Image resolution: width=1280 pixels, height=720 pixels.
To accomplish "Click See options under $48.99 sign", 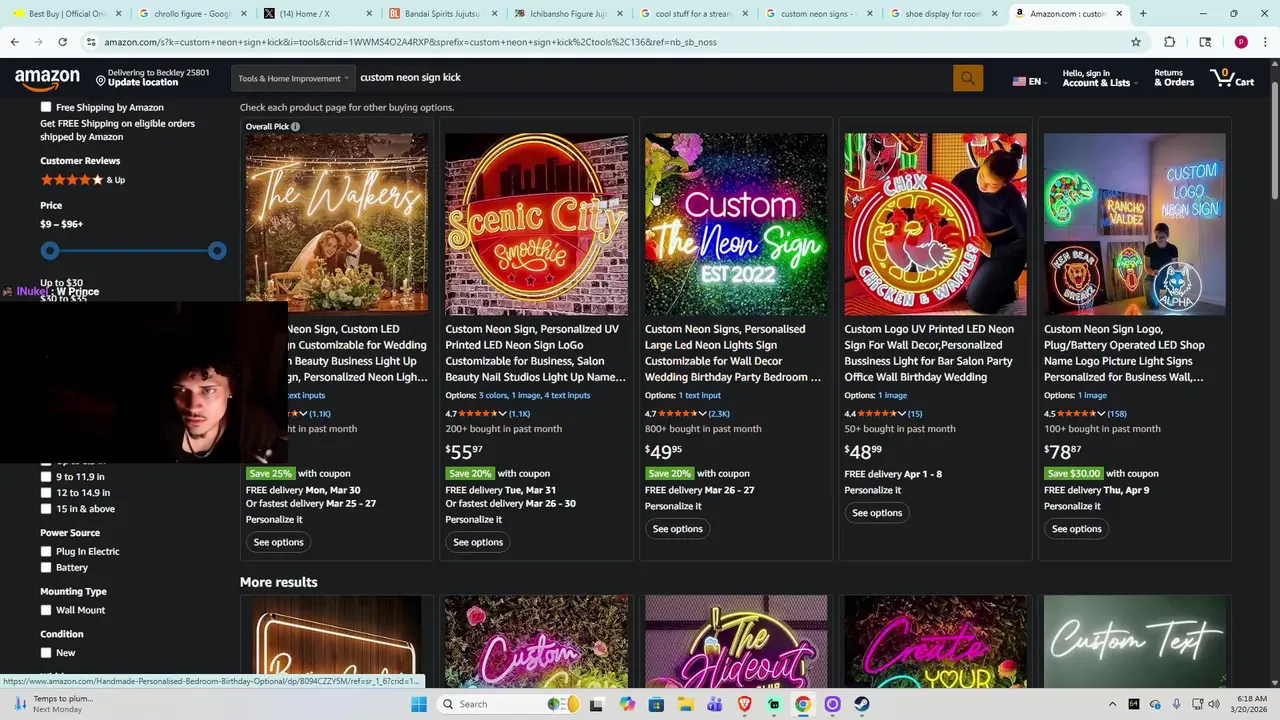I will (877, 513).
